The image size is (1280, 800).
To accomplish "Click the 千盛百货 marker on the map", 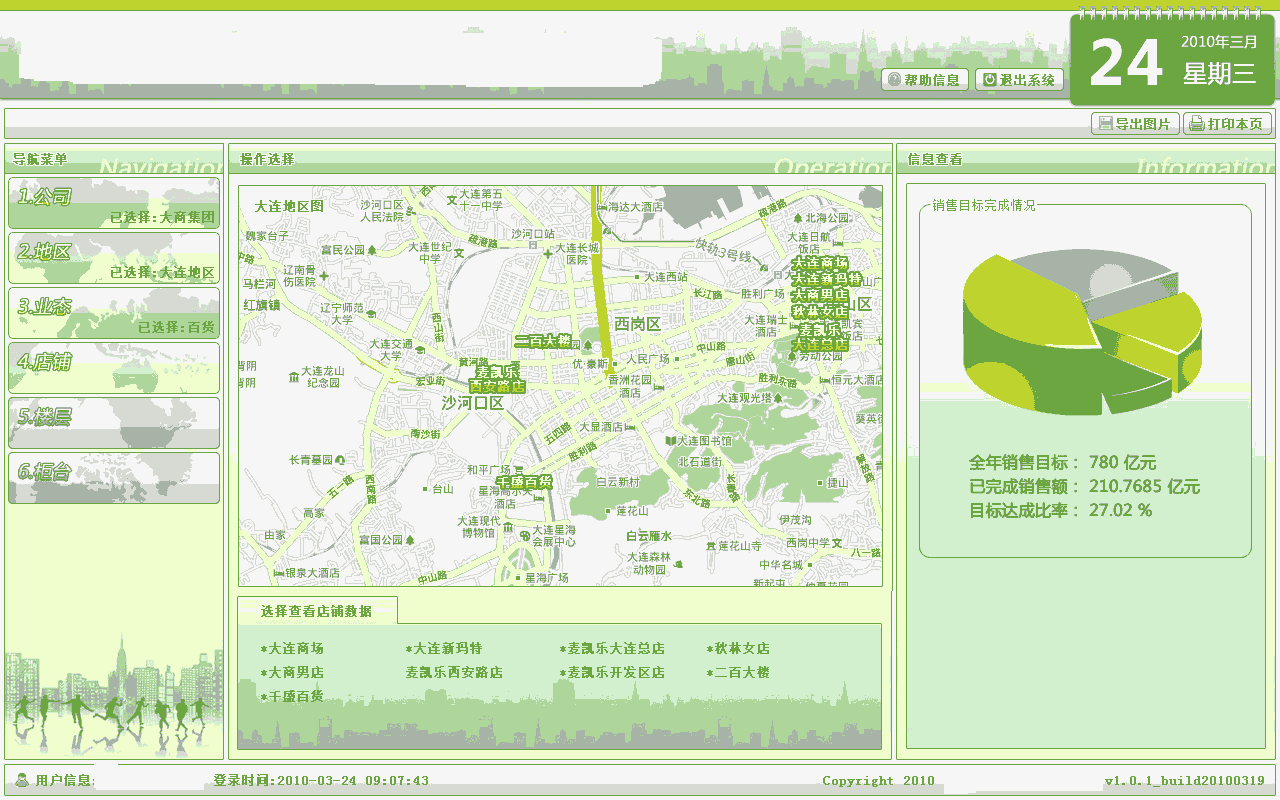I will click(525, 482).
